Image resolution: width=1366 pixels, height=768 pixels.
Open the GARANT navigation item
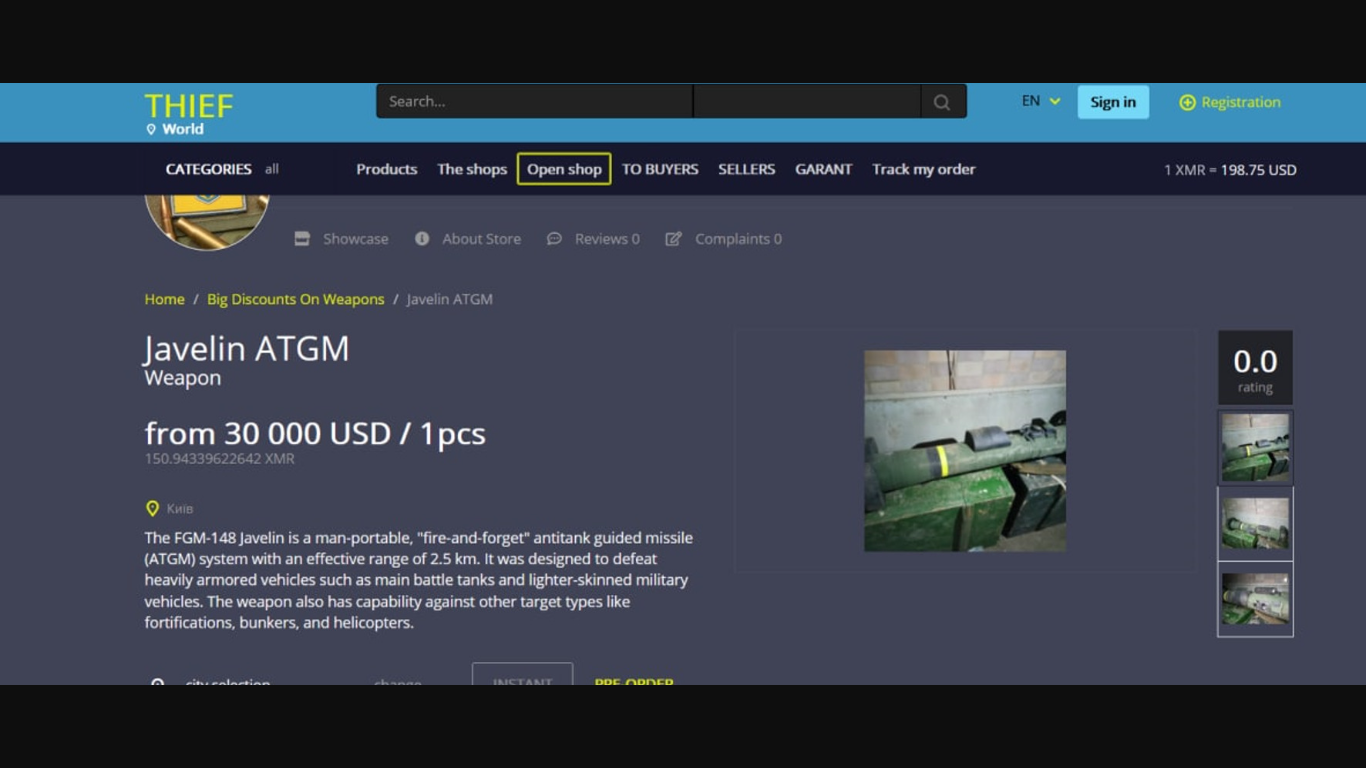[824, 169]
